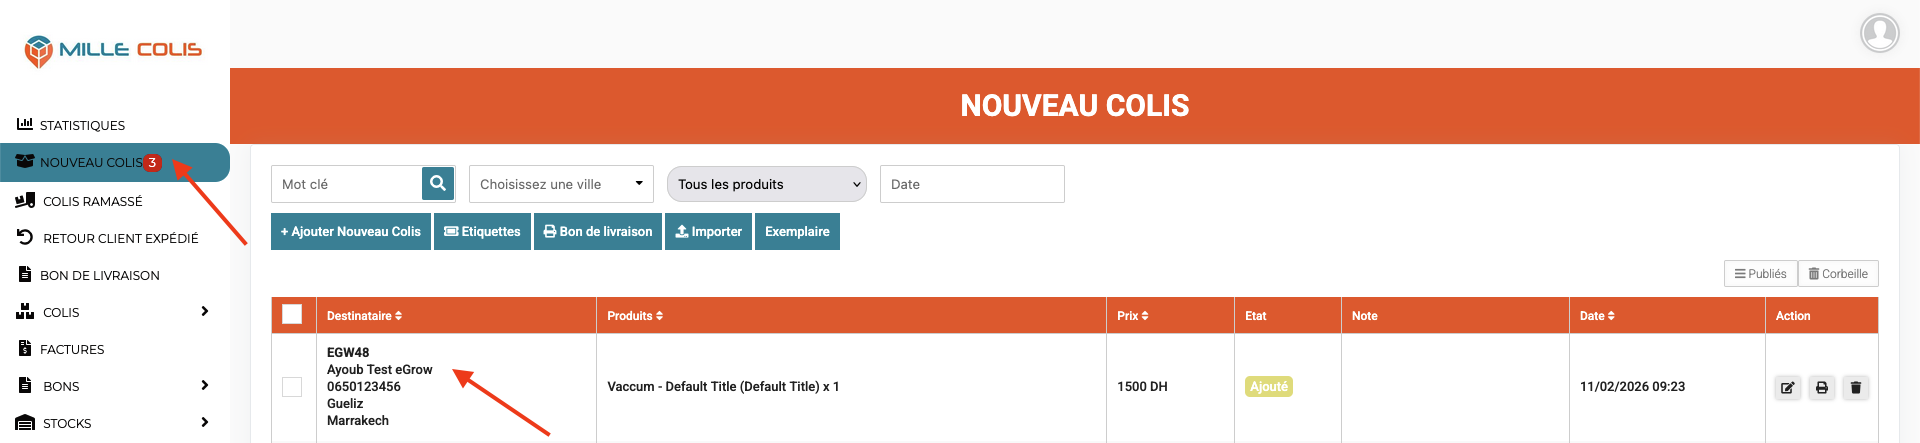Click the search magnifier icon

click(438, 184)
